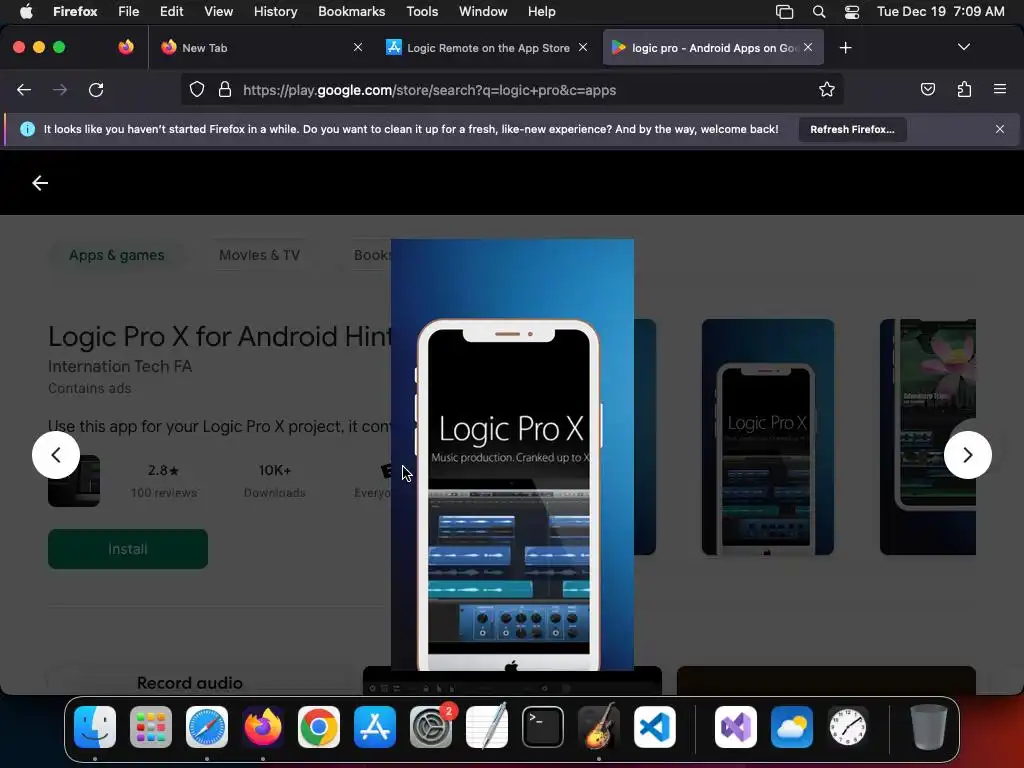Click the 2.8 star rating text
The height and width of the screenshot is (768, 1024).
pos(163,470)
